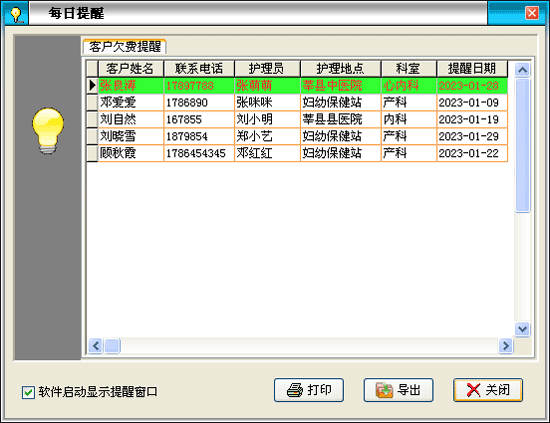Click the horizontal scrollbar left arrow
Viewport: 550px width, 423px height.
point(95,346)
